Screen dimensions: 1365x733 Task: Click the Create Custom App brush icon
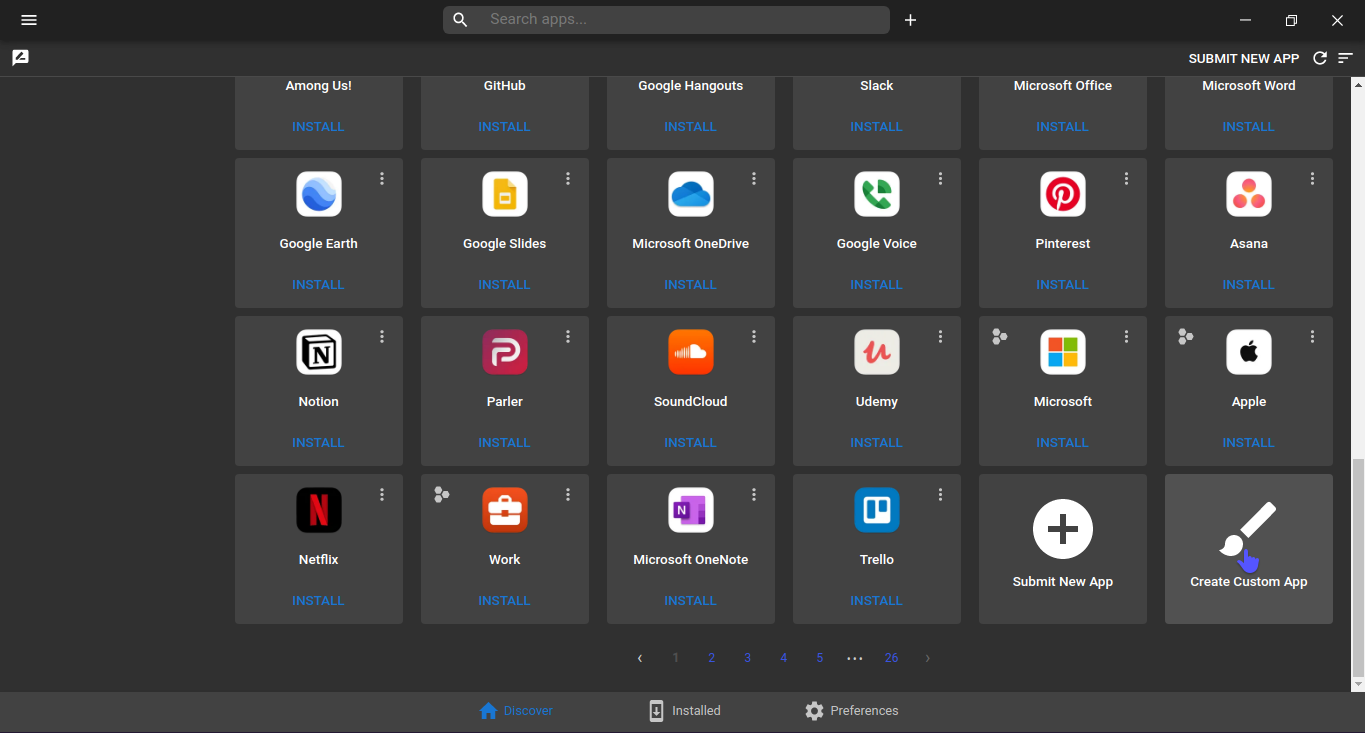click(1249, 528)
